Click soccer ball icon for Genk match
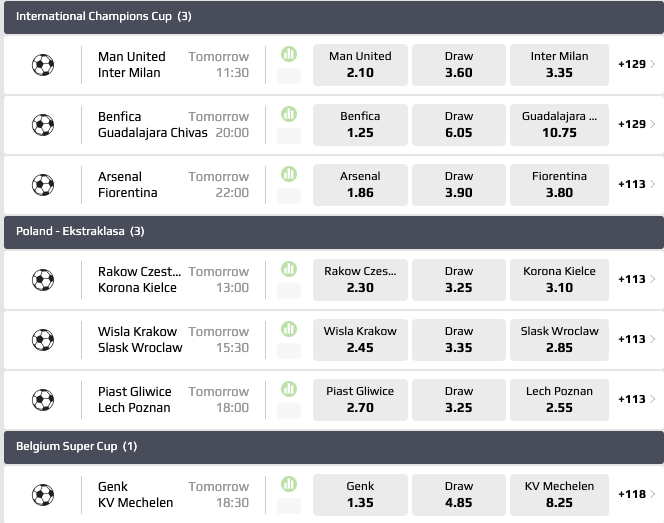The image size is (664, 523). [43, 495]
